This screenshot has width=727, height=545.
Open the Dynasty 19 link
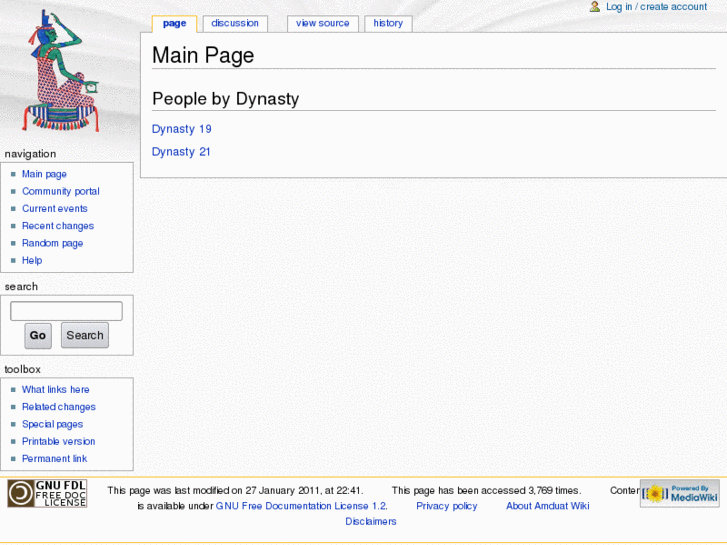click(182, 129)
